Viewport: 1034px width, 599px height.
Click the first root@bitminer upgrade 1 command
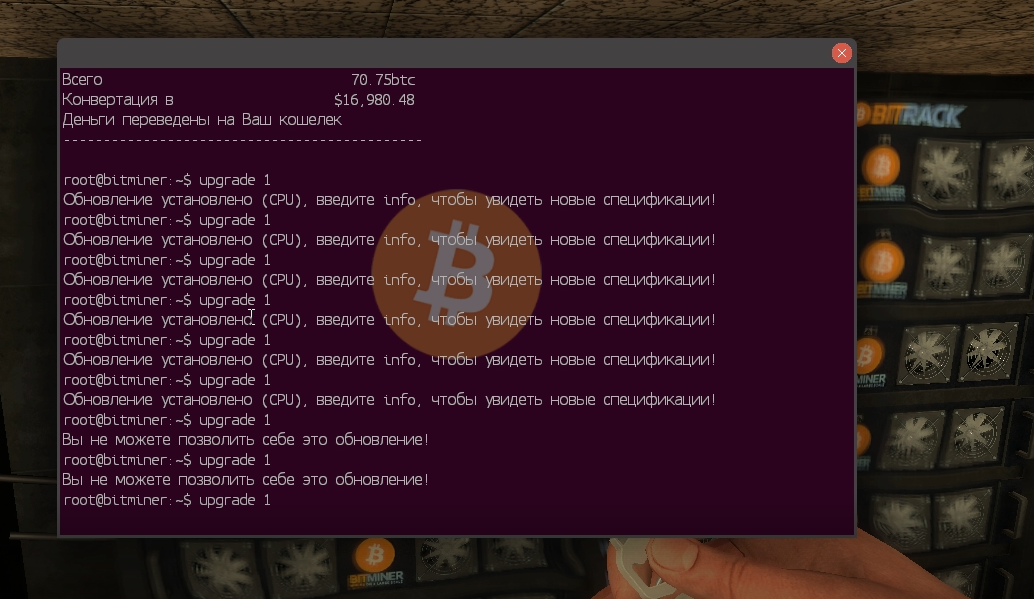pos(167,180)
